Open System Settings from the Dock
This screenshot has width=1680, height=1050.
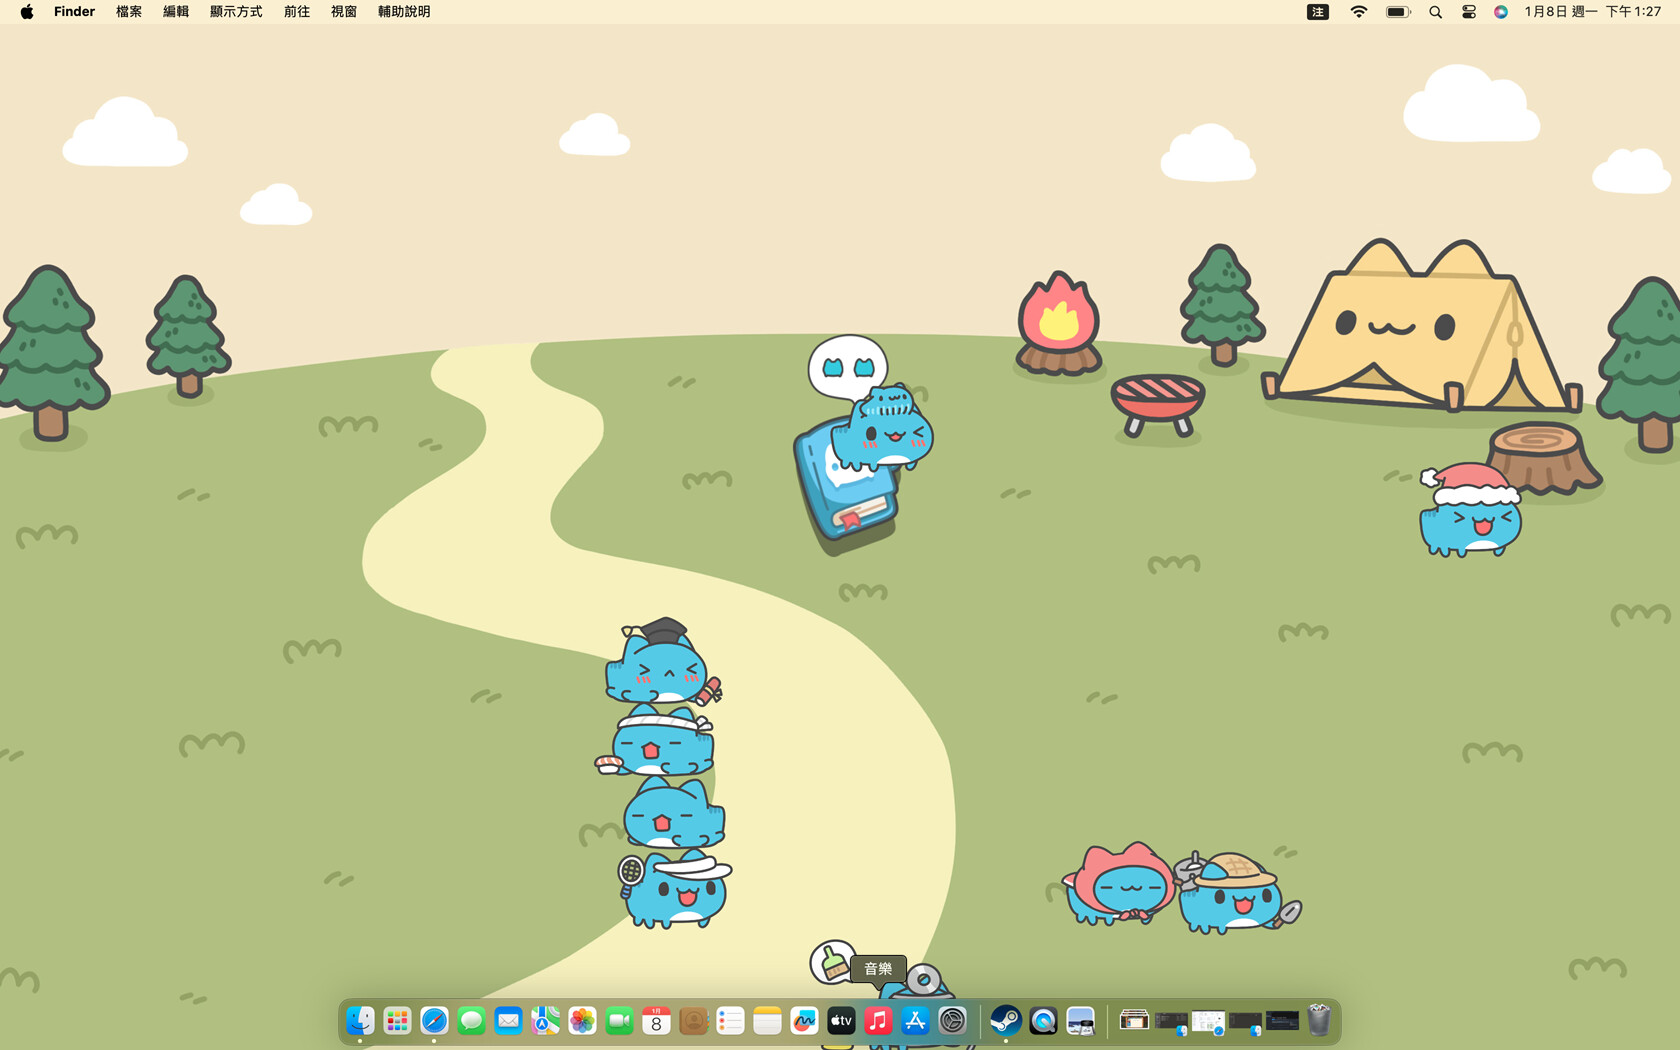952,1021
